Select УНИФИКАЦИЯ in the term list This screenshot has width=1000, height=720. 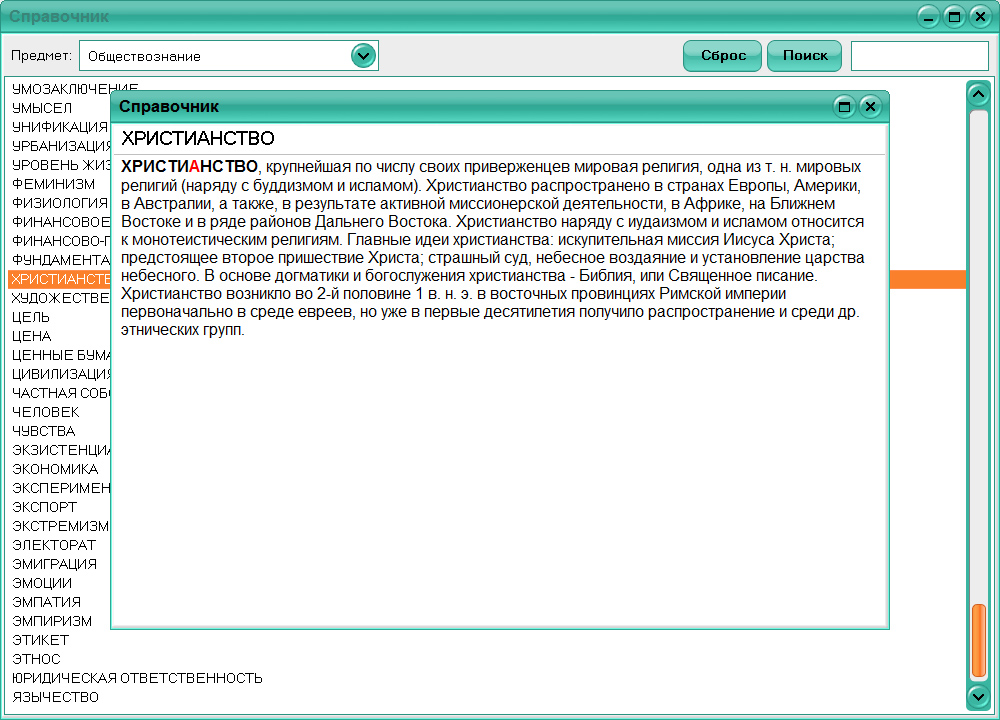[x=60, y=127]
